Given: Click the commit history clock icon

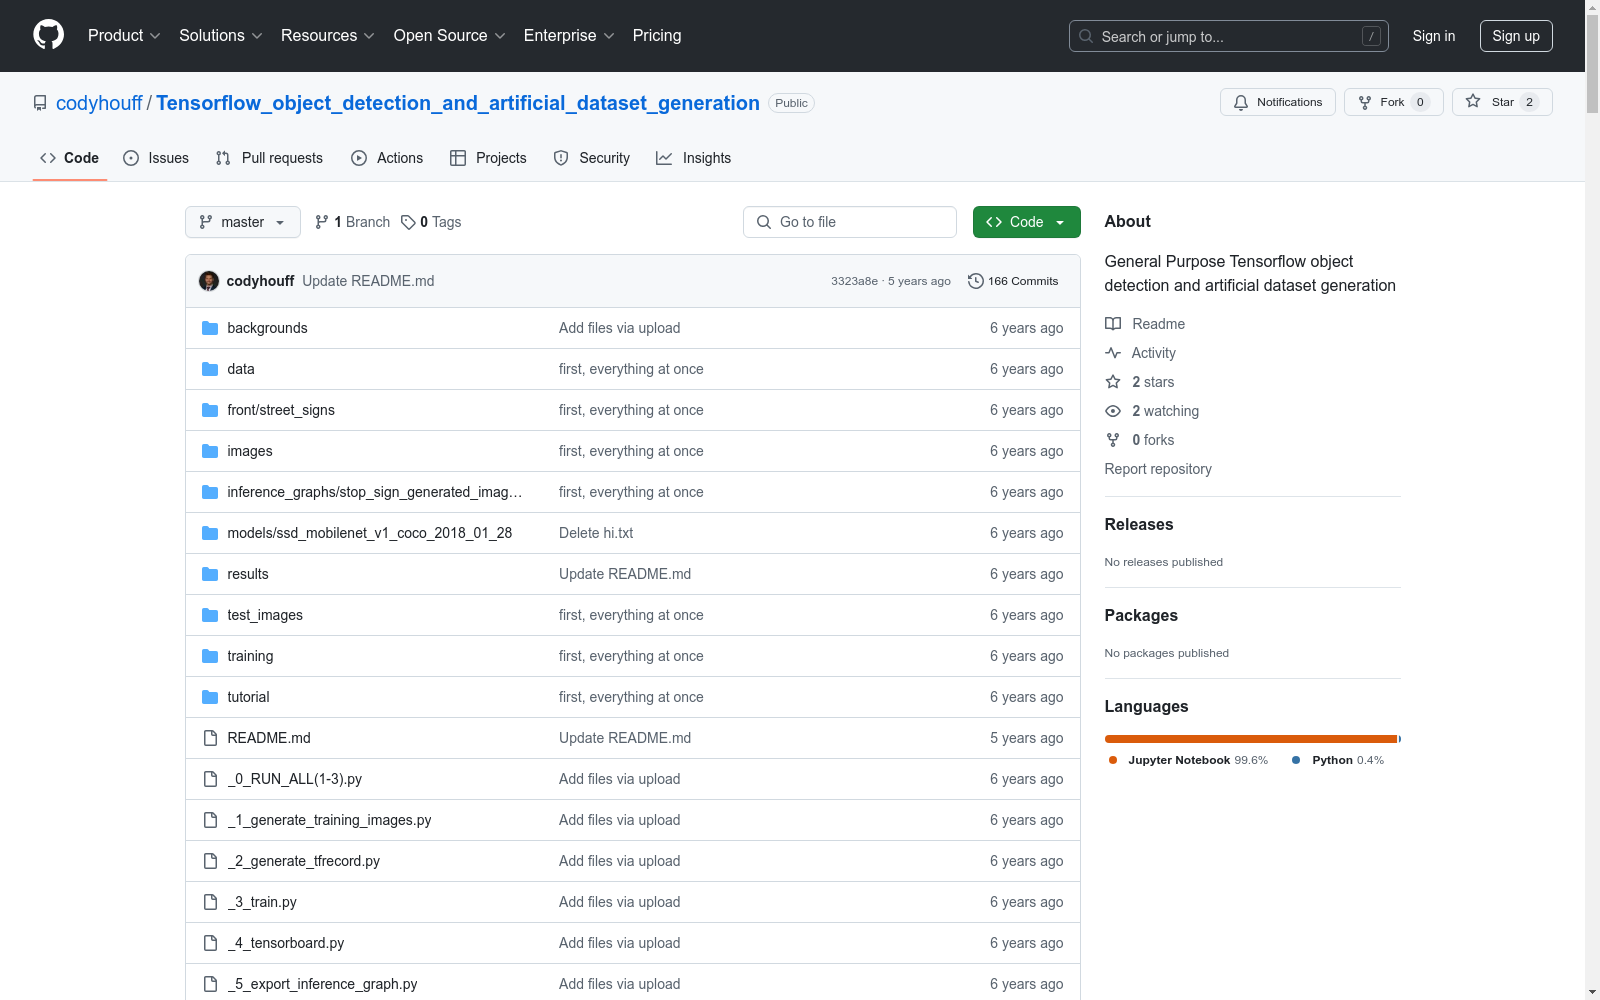Looking at the screenshot, I should [976, 281].
